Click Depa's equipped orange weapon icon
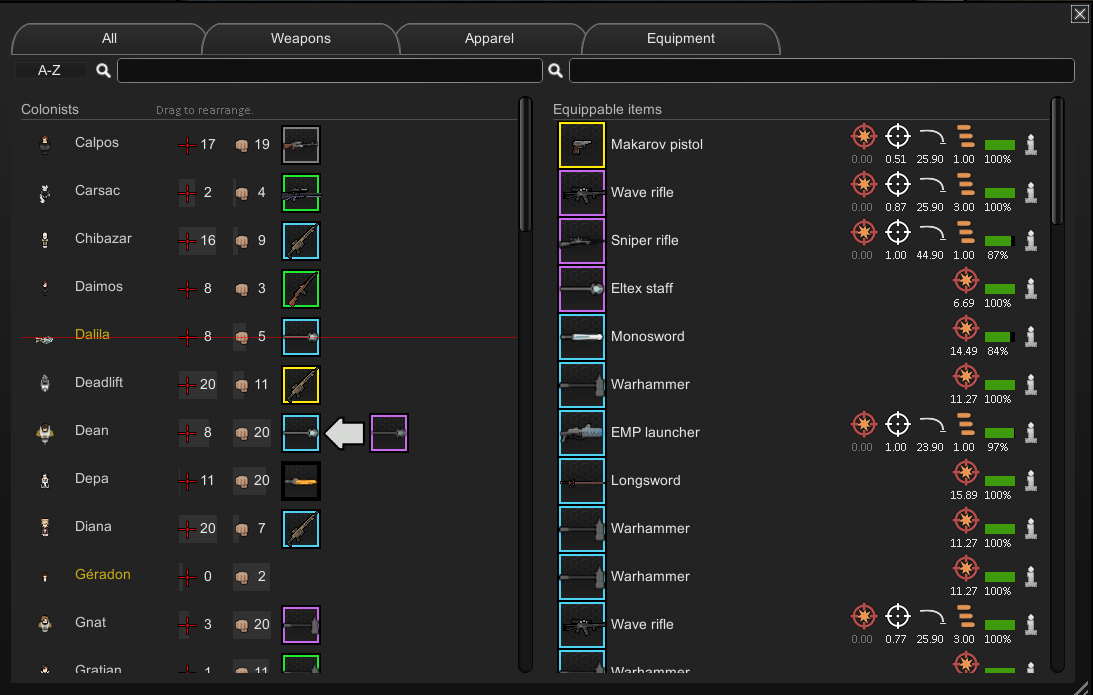This screenshot has width=1093, height=695. 301,481
